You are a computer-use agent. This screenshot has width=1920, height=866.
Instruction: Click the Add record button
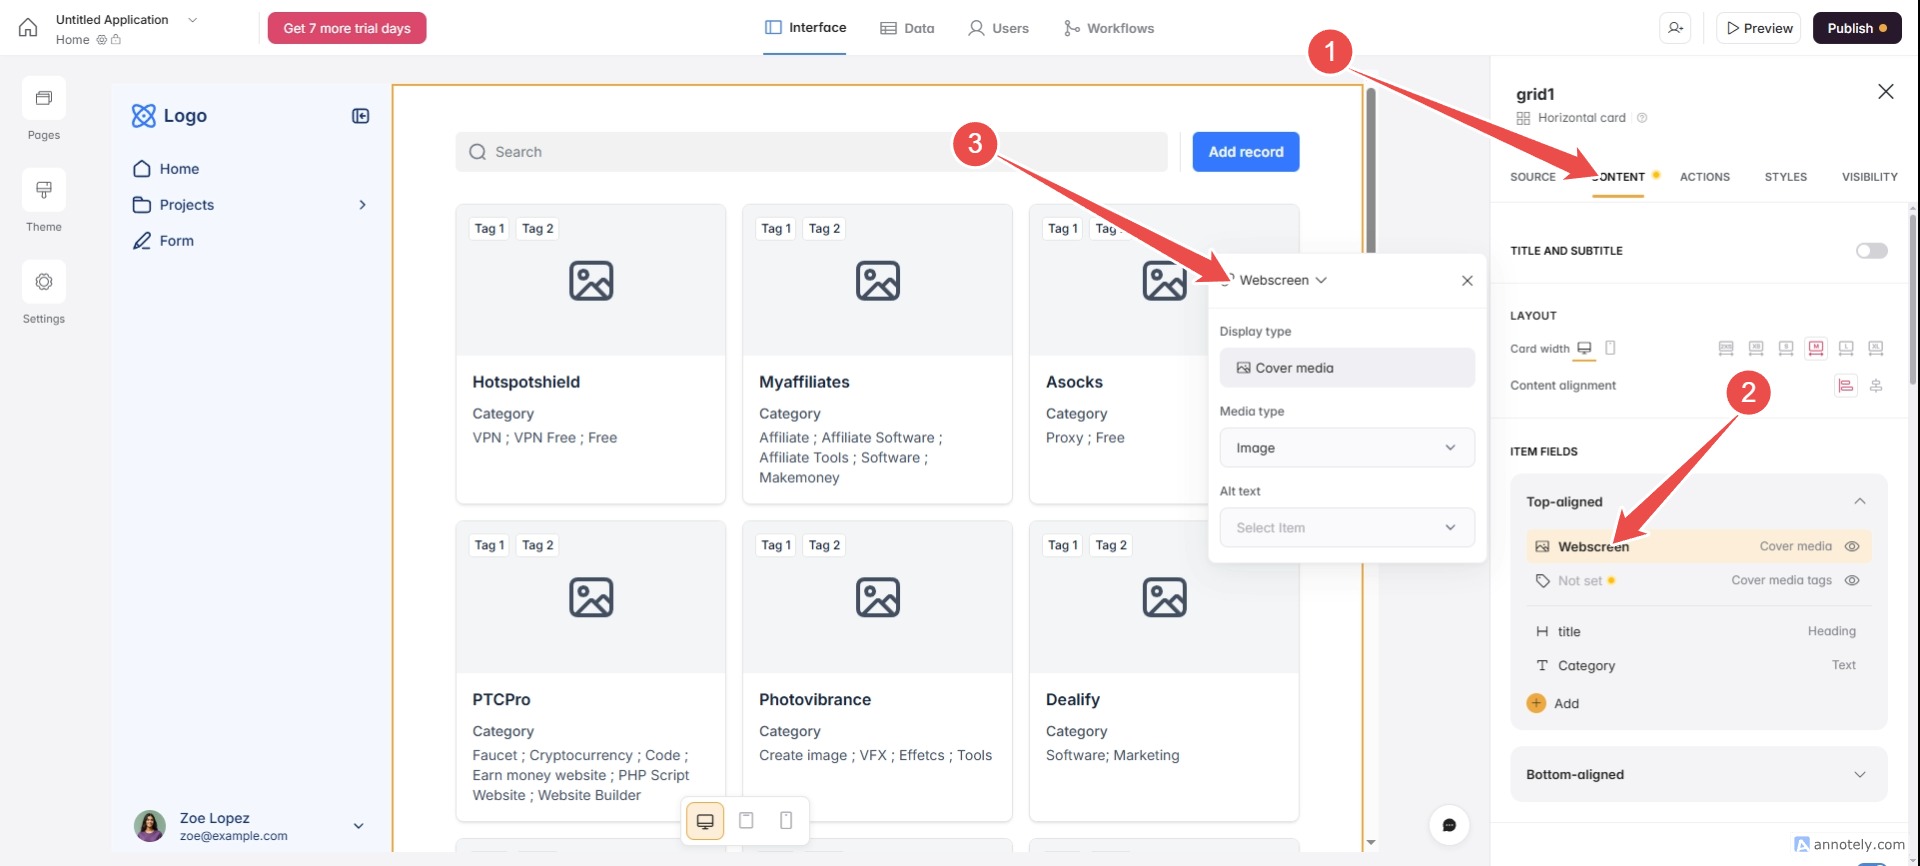point(1245,152)
